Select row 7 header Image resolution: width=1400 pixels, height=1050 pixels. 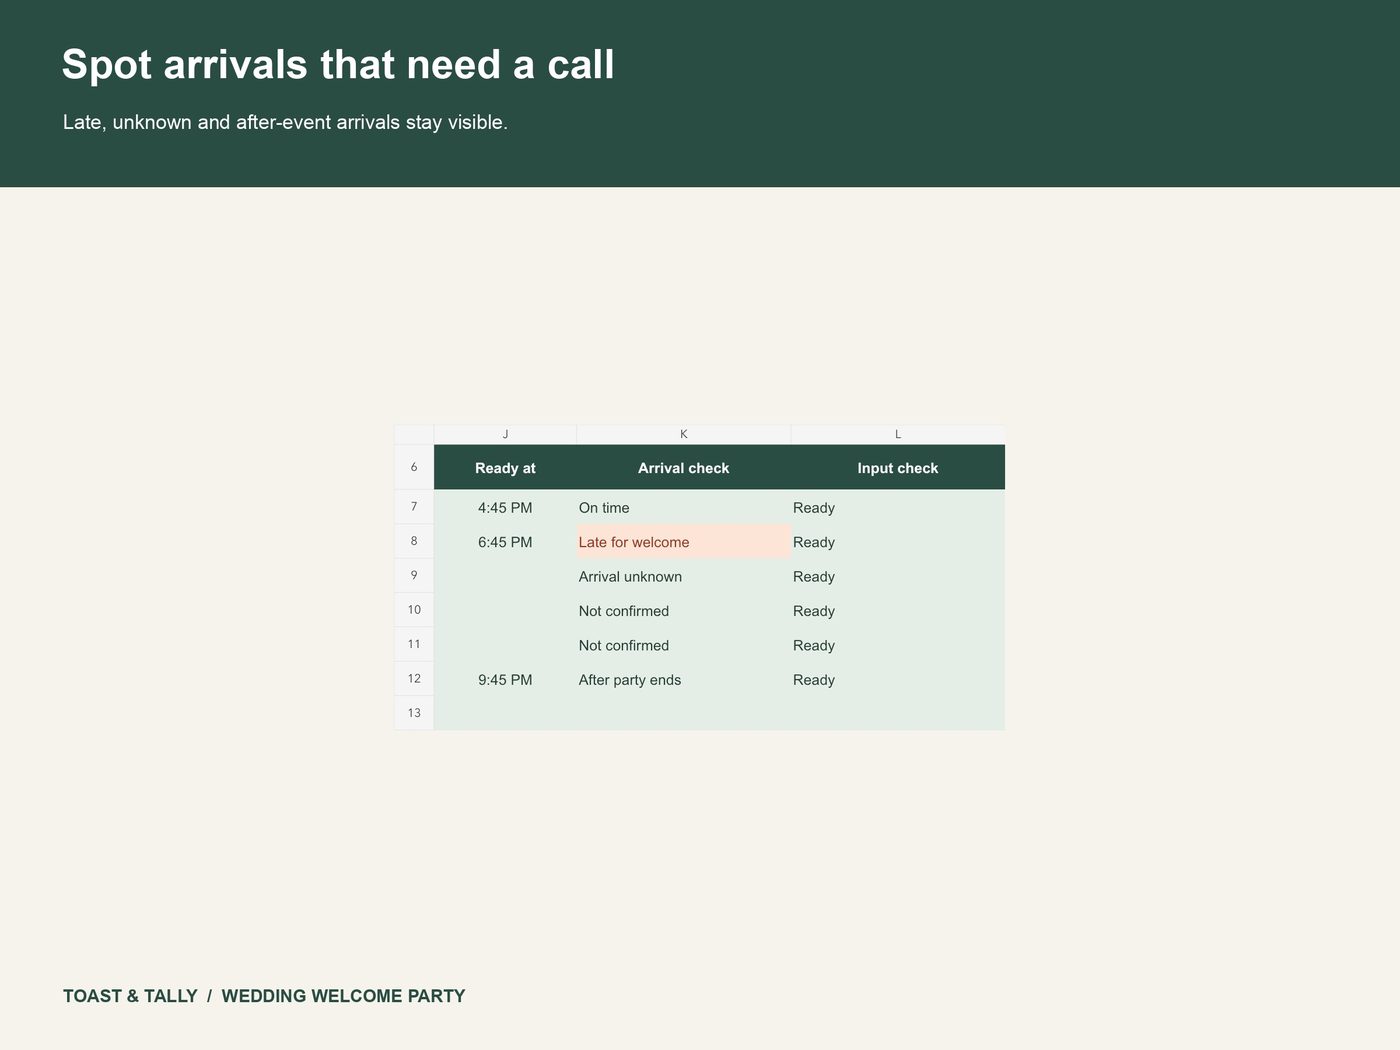pos(414,507)
